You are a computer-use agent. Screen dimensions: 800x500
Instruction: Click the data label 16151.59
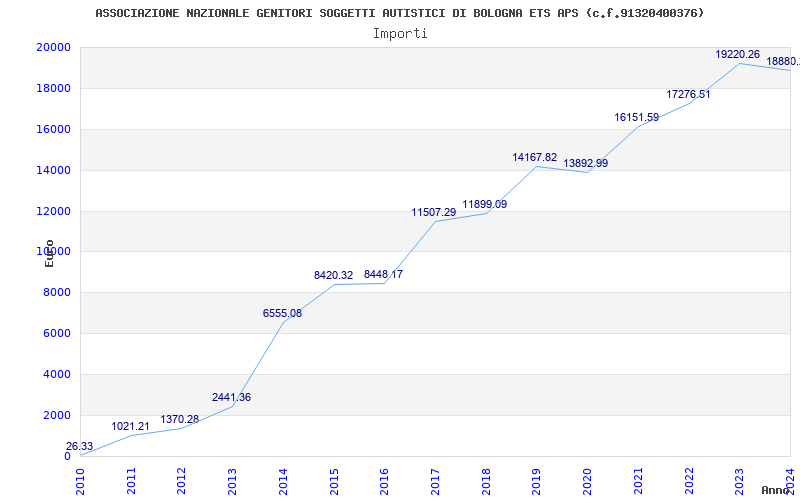pyautogui.click(x=637, y=117)
